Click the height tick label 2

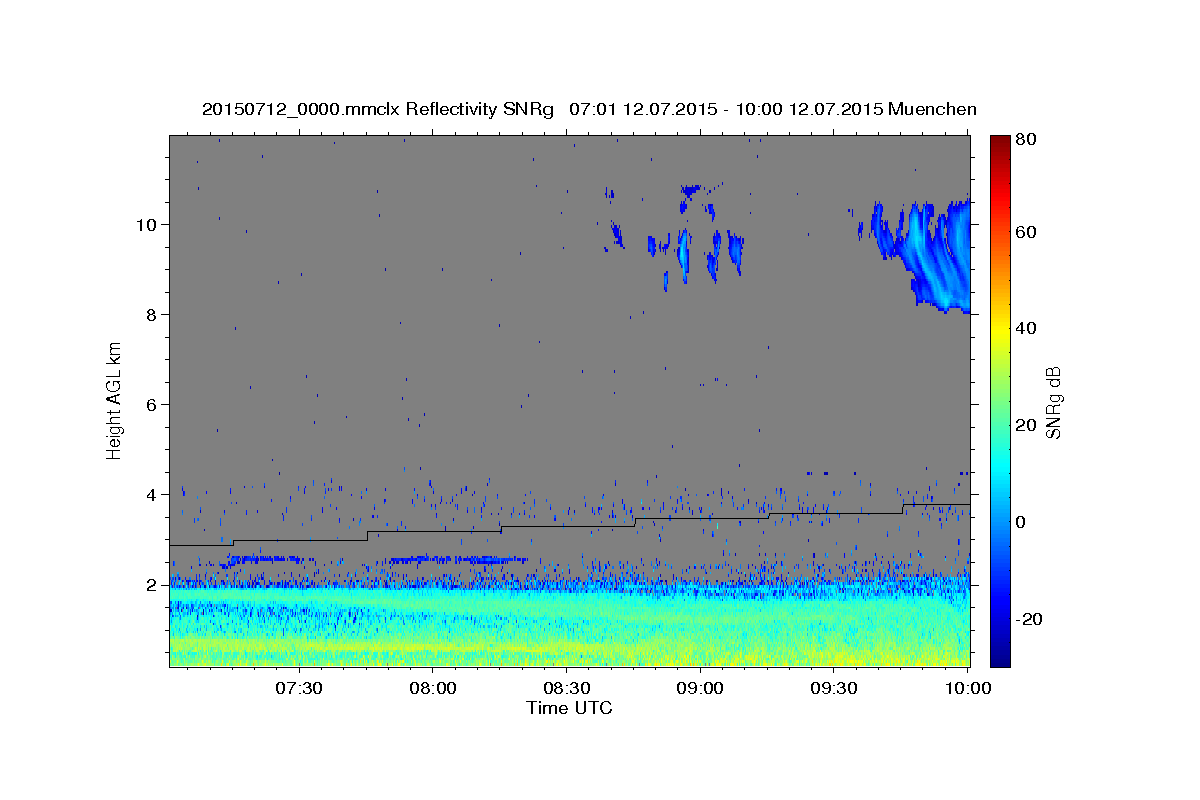click(152, 585)
